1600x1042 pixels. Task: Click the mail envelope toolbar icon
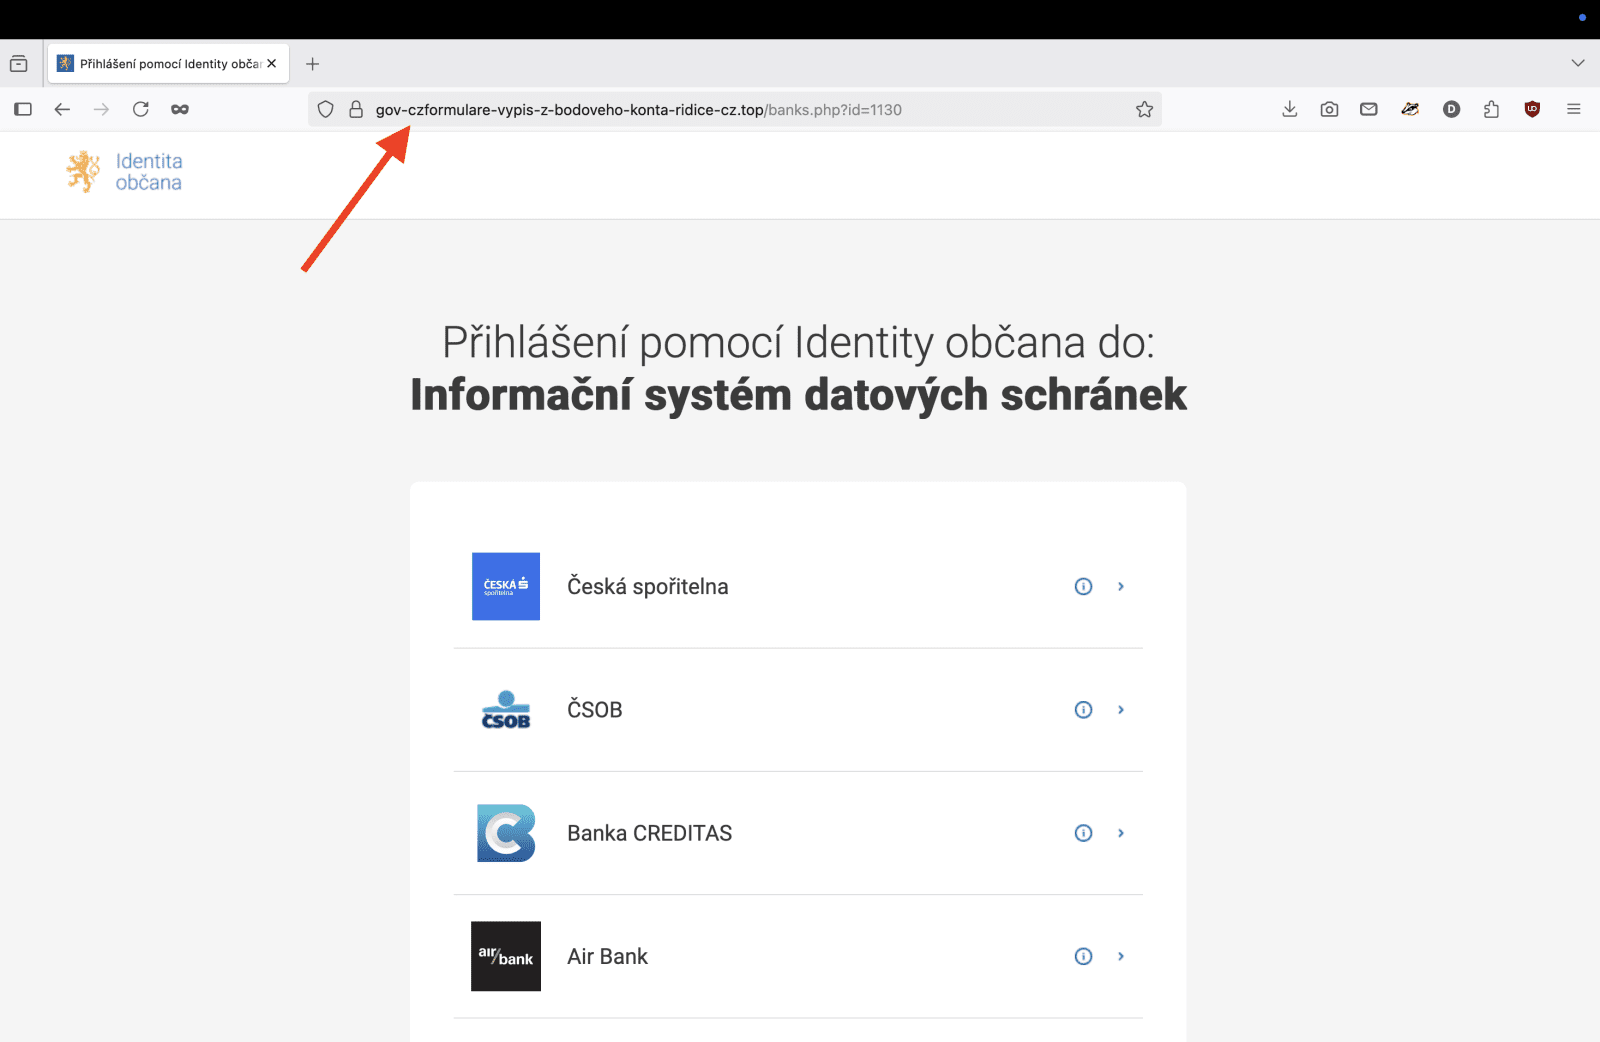point(1369,109)
